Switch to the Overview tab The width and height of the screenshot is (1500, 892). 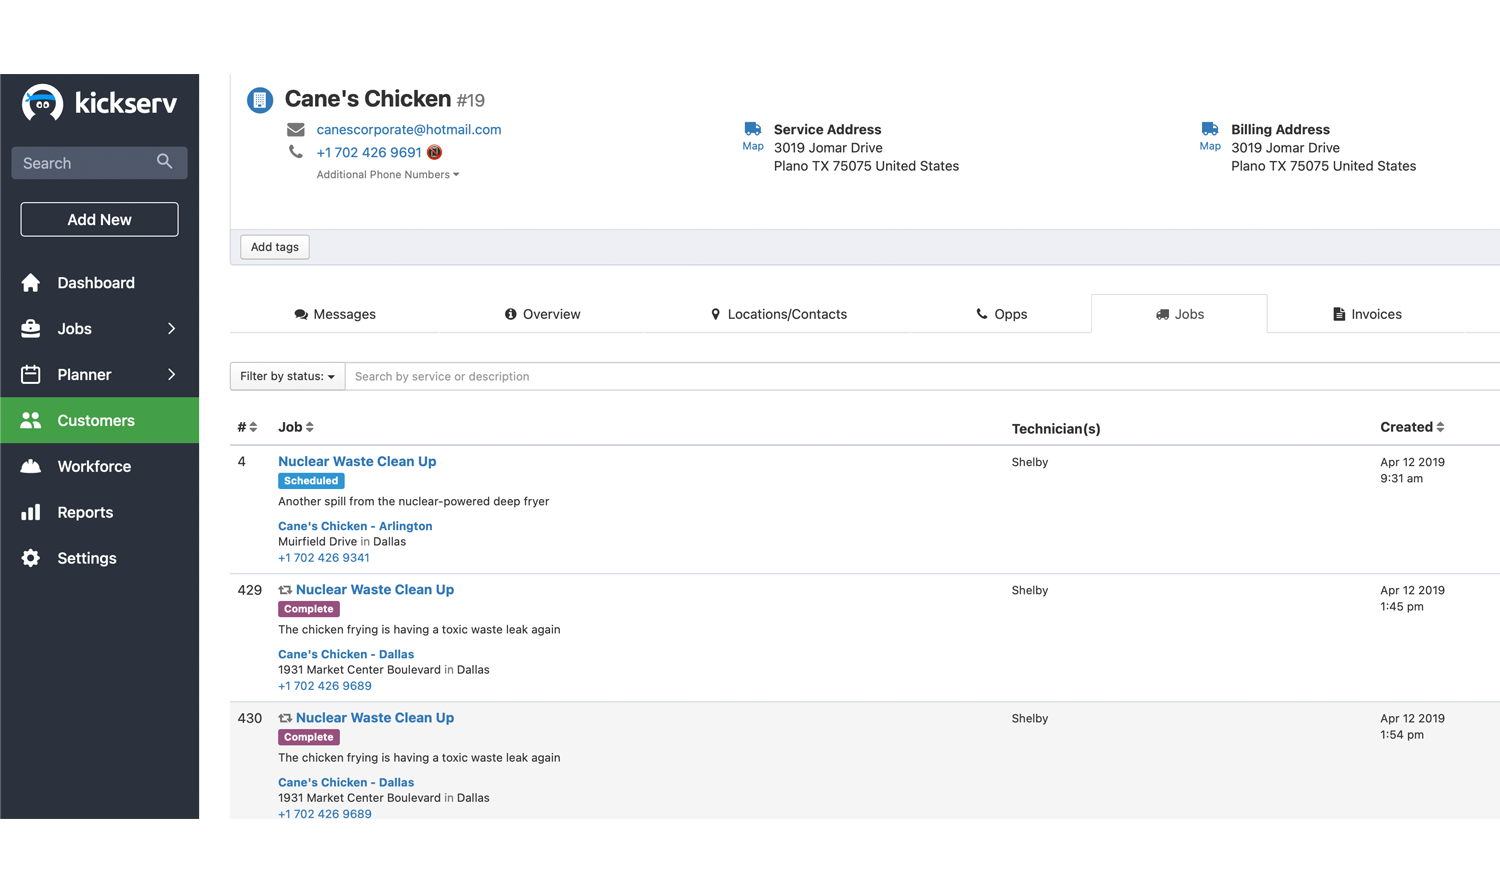coord(543,314)
